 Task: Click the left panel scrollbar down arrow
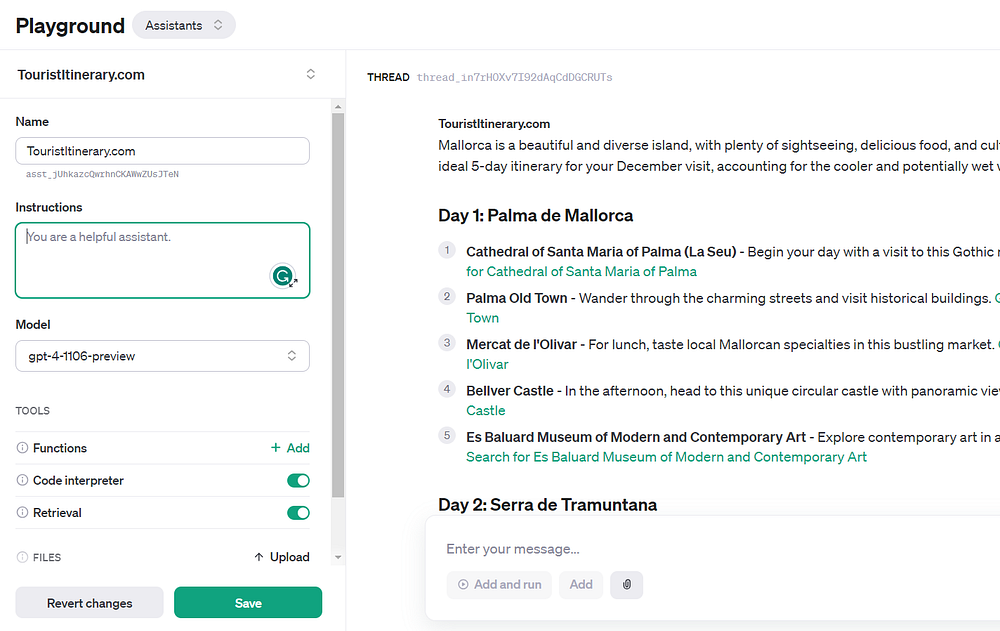pos(338,557)
